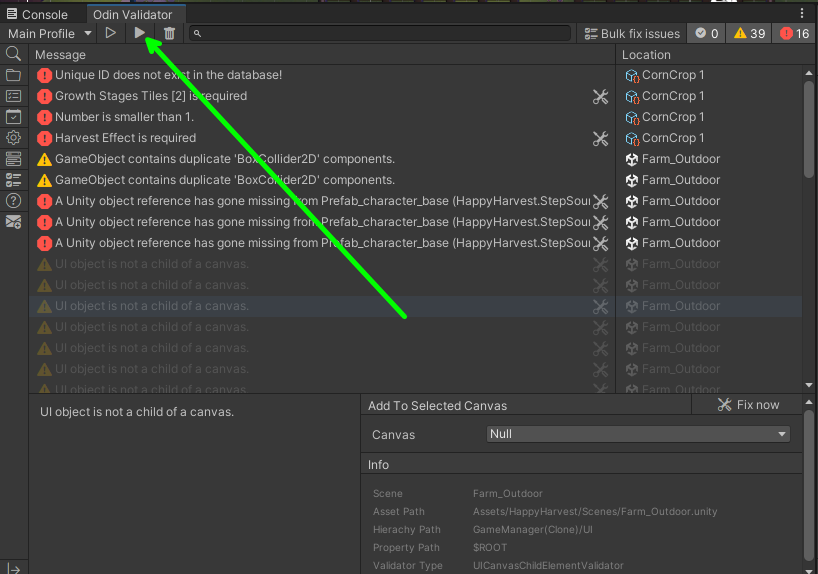The height and width of the screenshot is (574, 818).
Task: Toggle the errors filter showing 16
Action: pyautogui.click(x=795, y=33)
